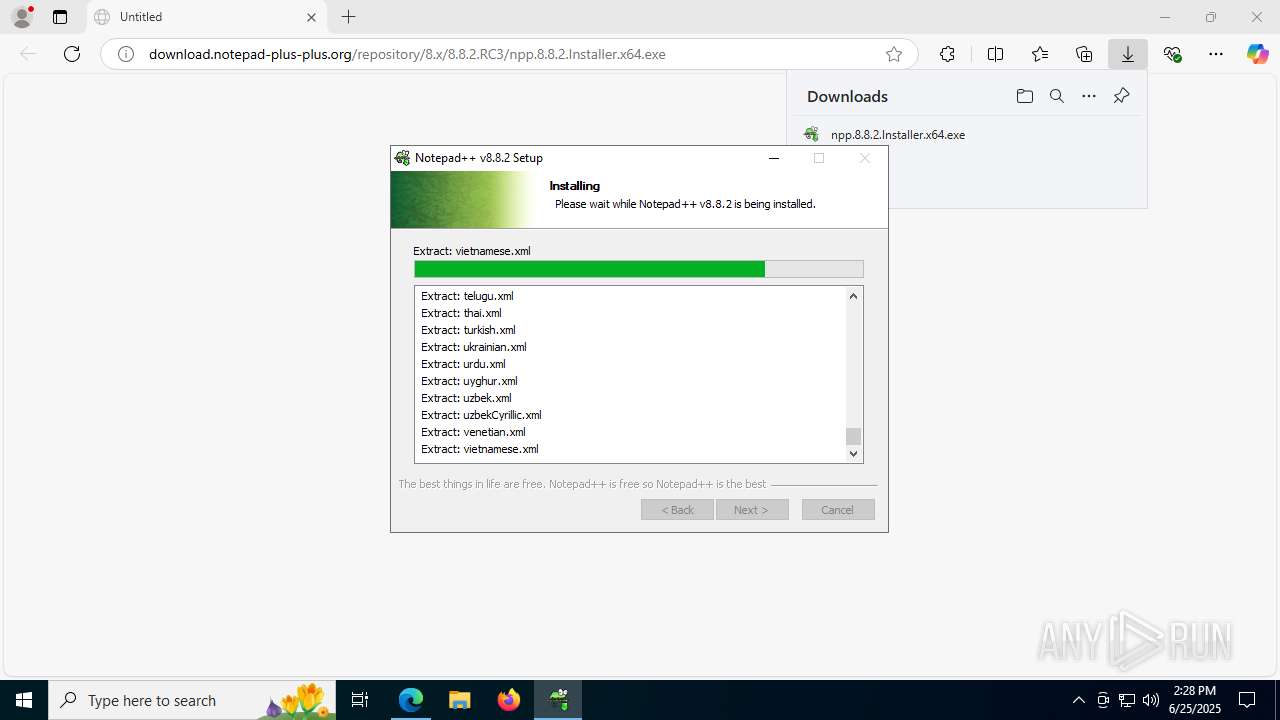Image resolution: width=1280 pixels, height=720 pixels.
Task: Launch Microsoft Edge from taskbar
Action: [411, 700]
